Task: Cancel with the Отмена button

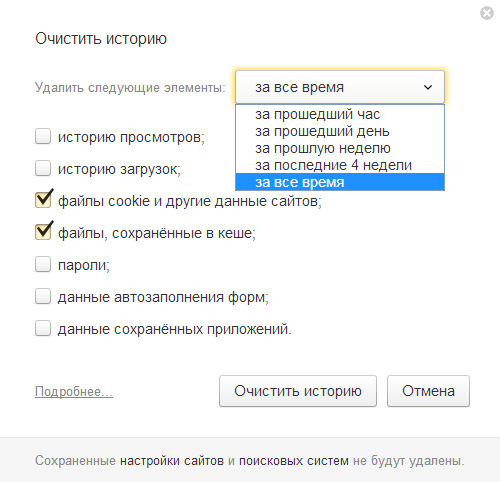Action: coord(428,391)
